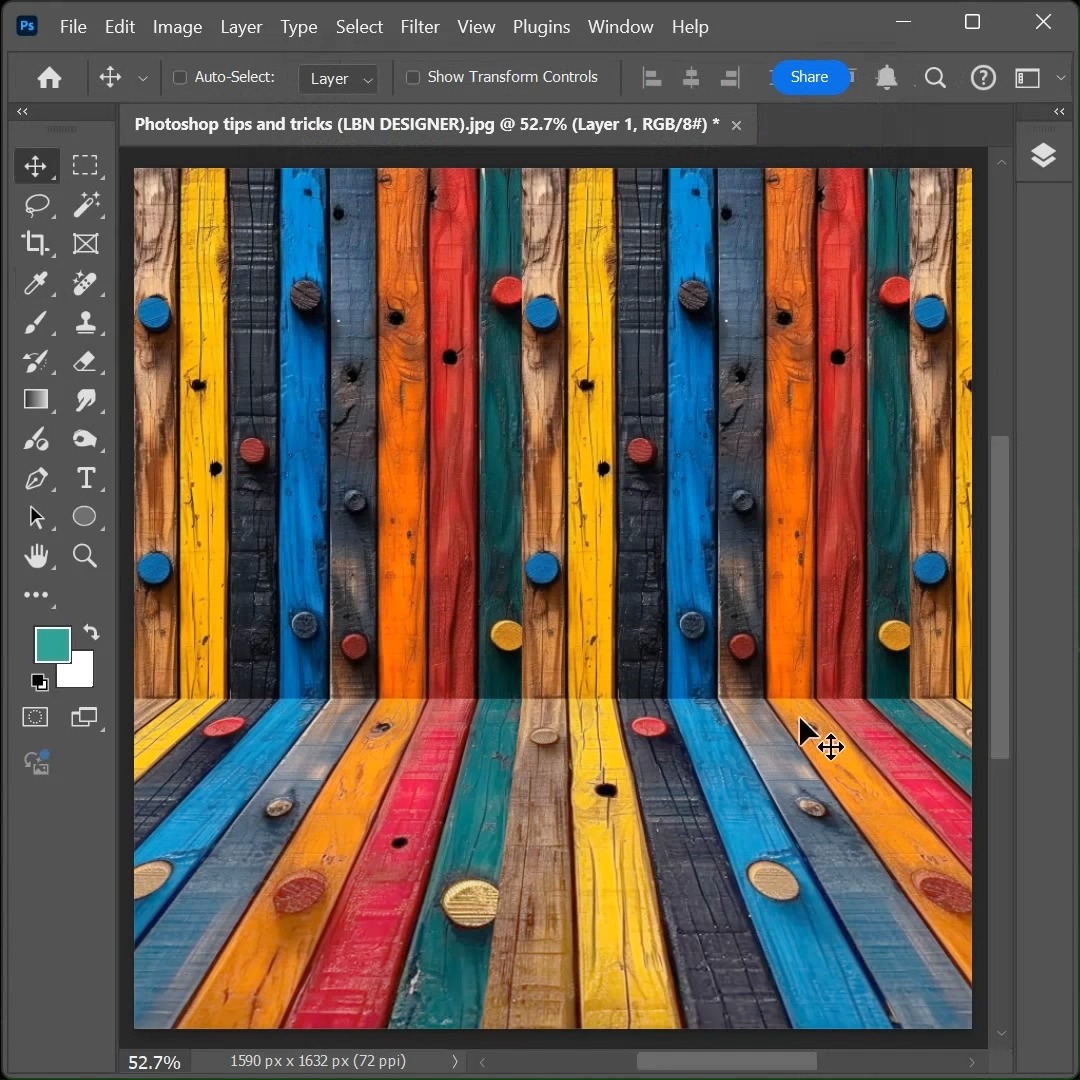Open the Window menu
Viewport: 1080px width, 1080px height.
(620, 27)
